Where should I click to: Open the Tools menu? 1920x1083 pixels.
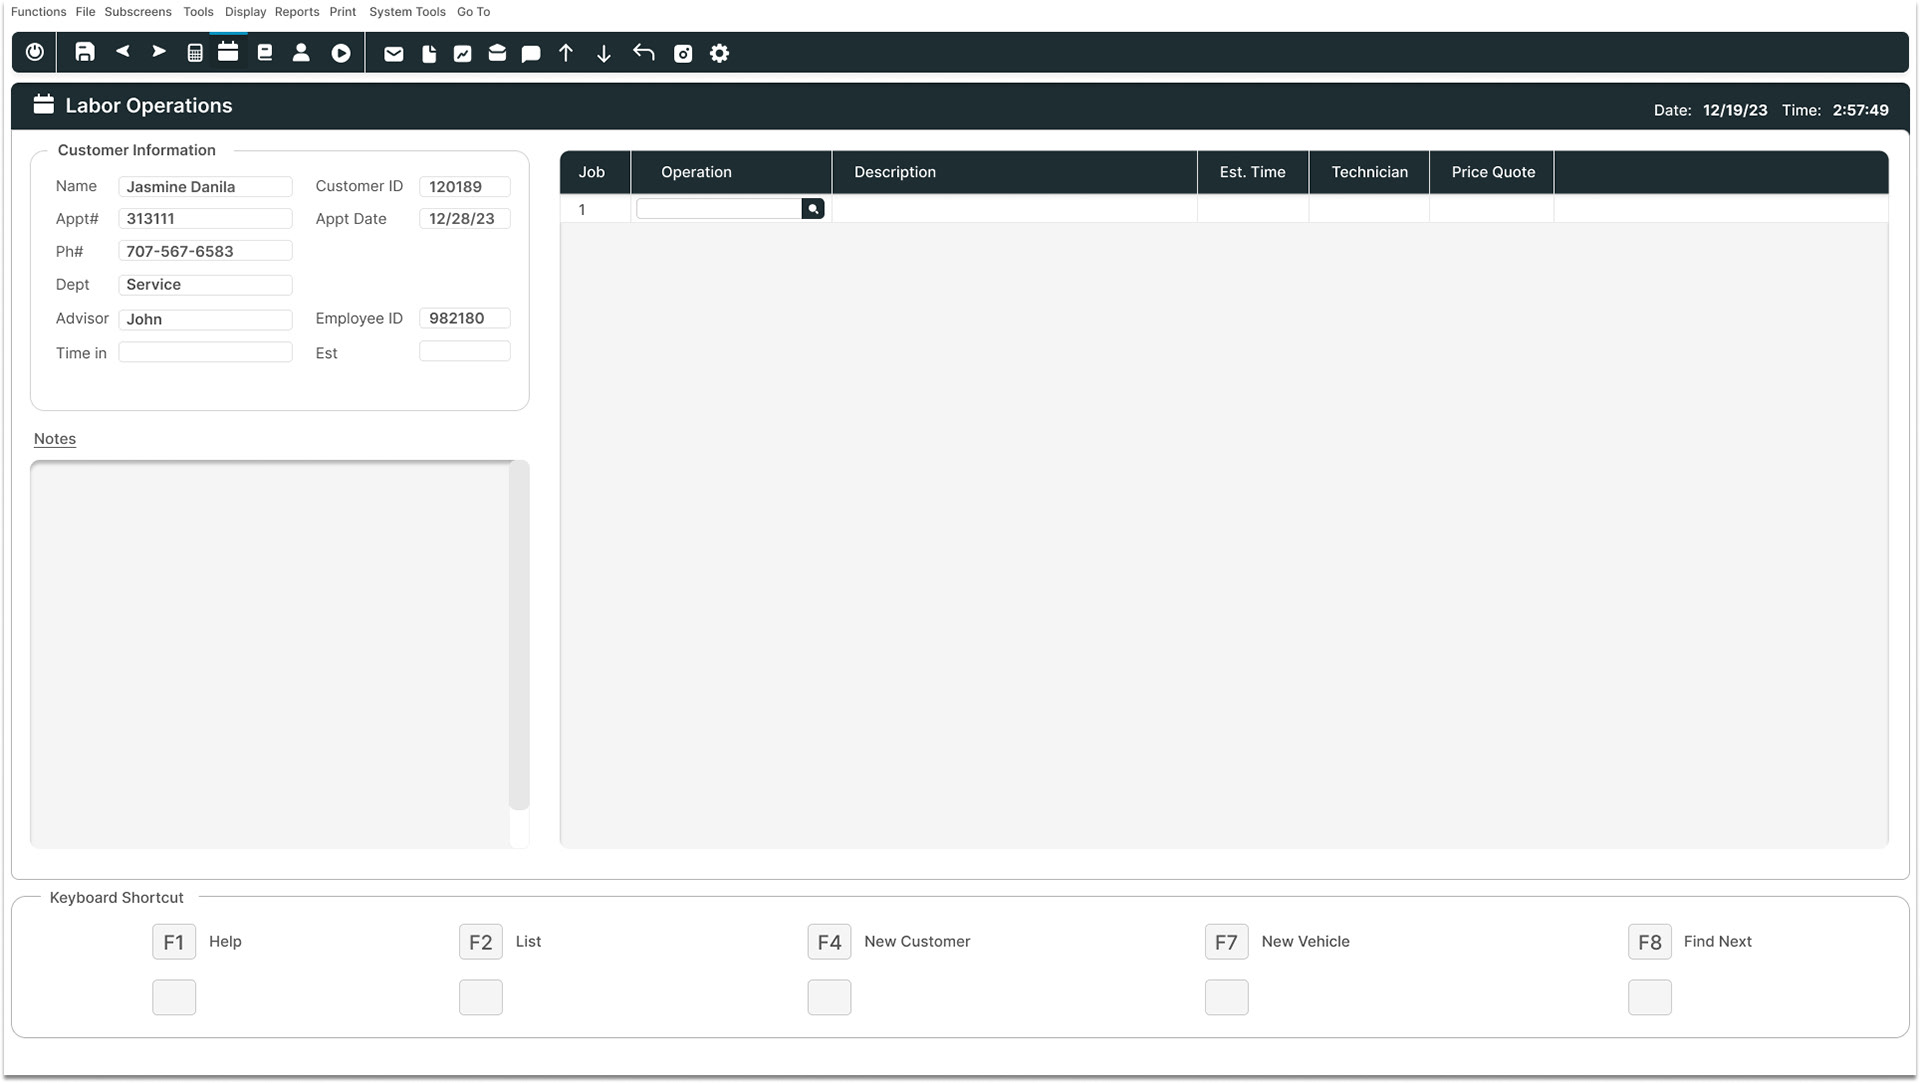[x=198, y=12]
